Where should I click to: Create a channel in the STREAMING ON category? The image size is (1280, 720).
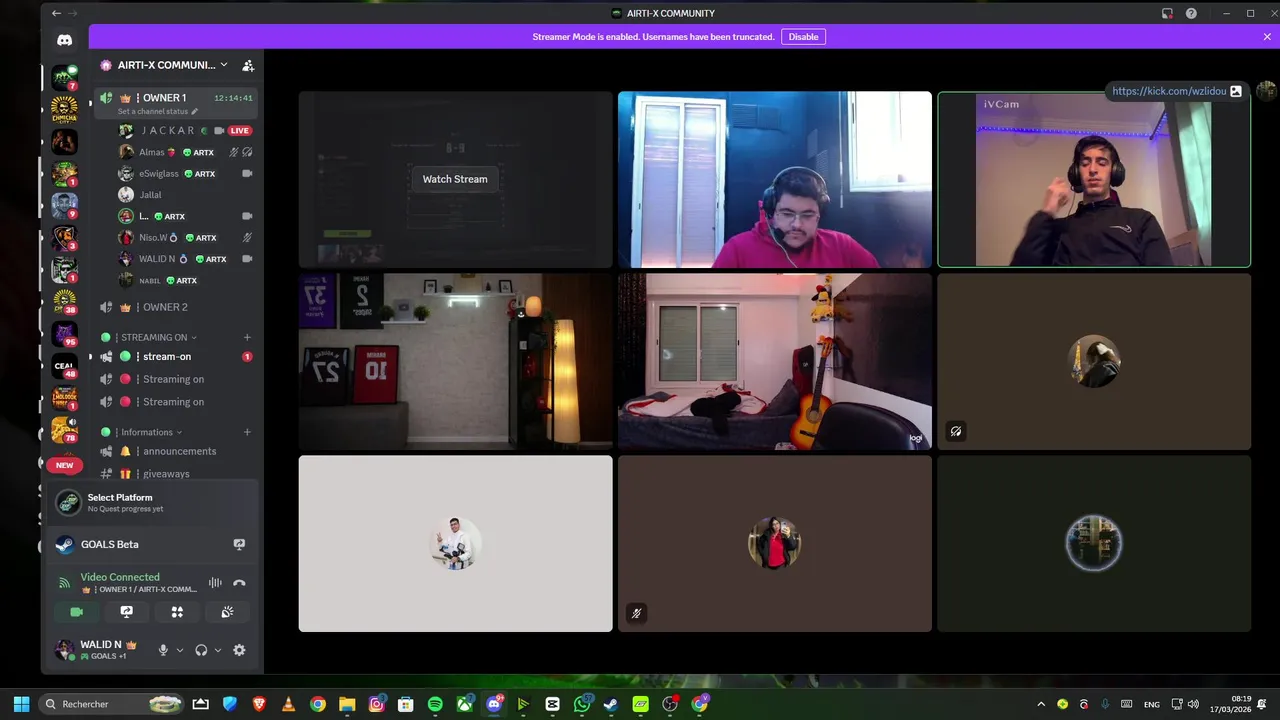[x=247, y=337]
